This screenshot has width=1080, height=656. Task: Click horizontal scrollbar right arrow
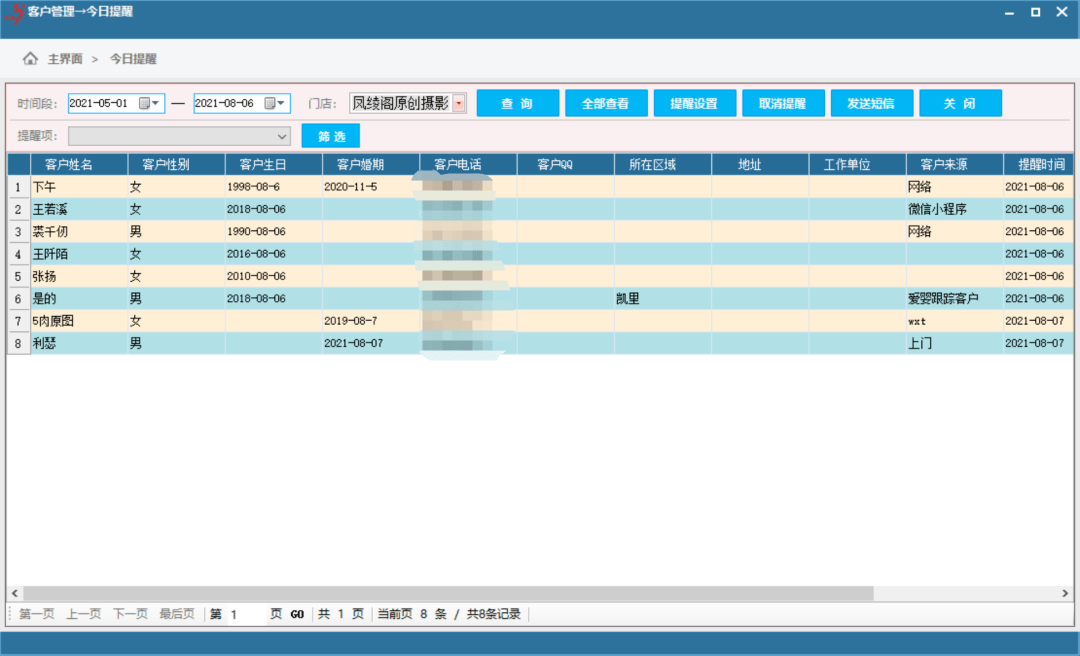[x=1065, y=593]
